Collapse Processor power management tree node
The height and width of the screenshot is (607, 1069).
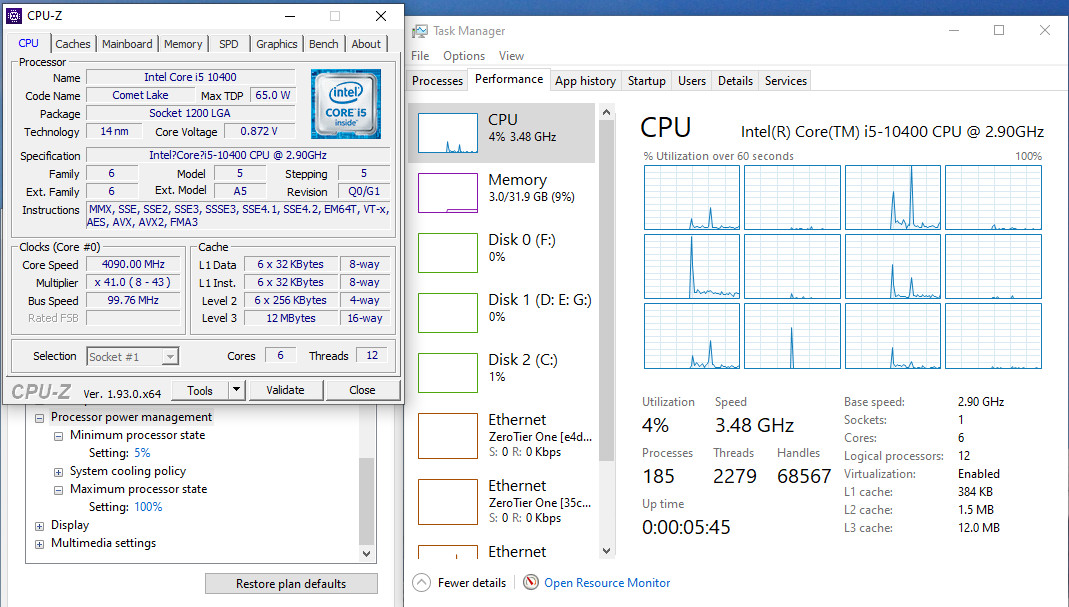[x=40, y=417]
